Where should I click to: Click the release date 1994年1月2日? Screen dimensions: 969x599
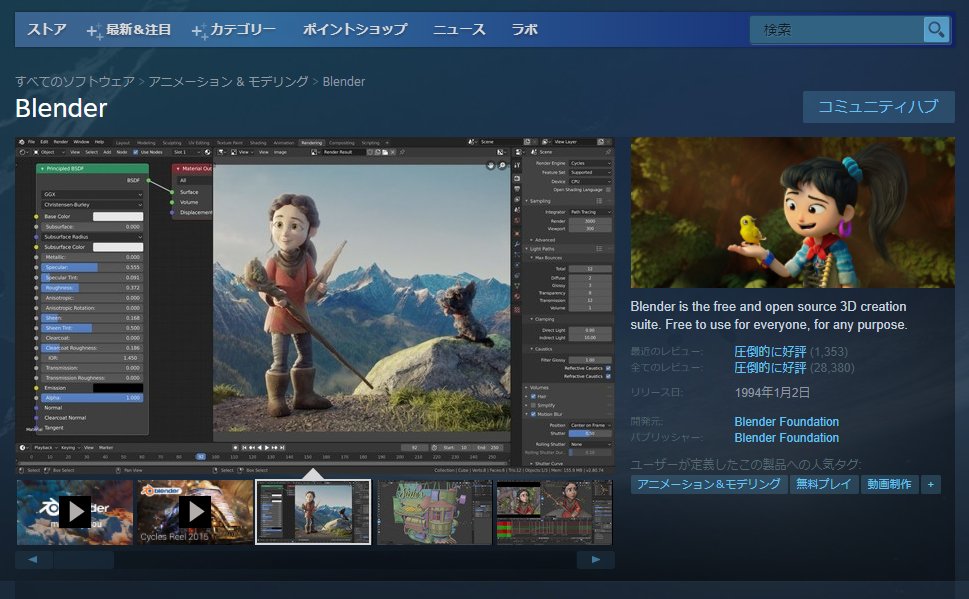pos(772,393)
